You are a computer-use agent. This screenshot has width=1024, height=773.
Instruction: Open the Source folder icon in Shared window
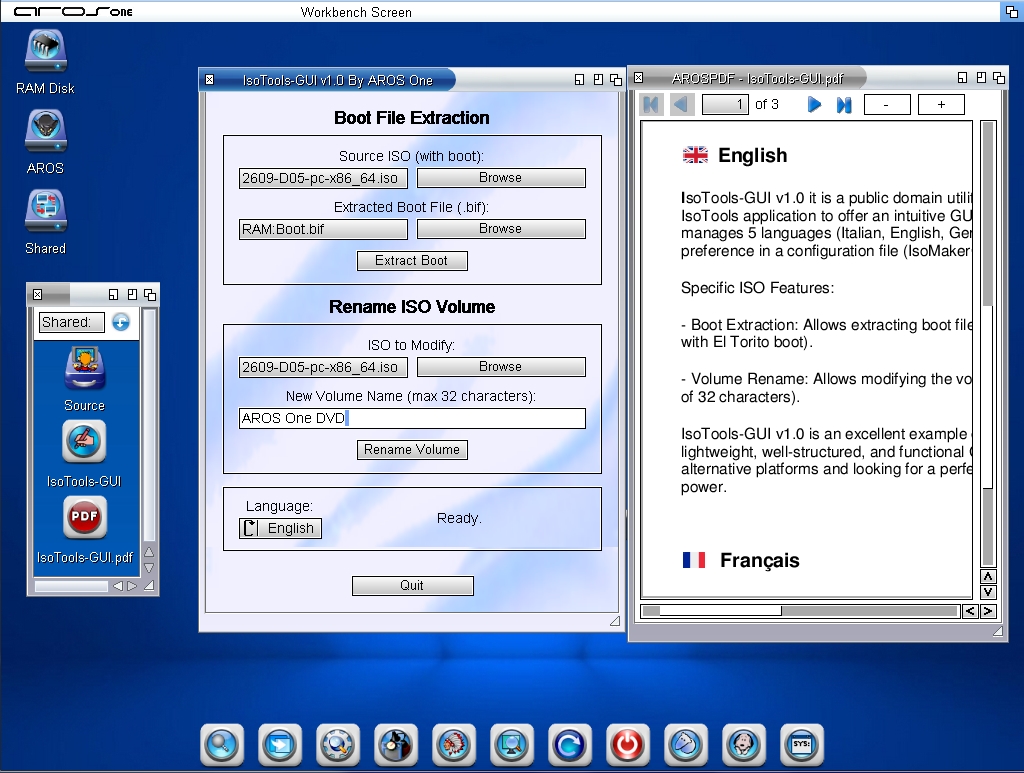(84, 369)
